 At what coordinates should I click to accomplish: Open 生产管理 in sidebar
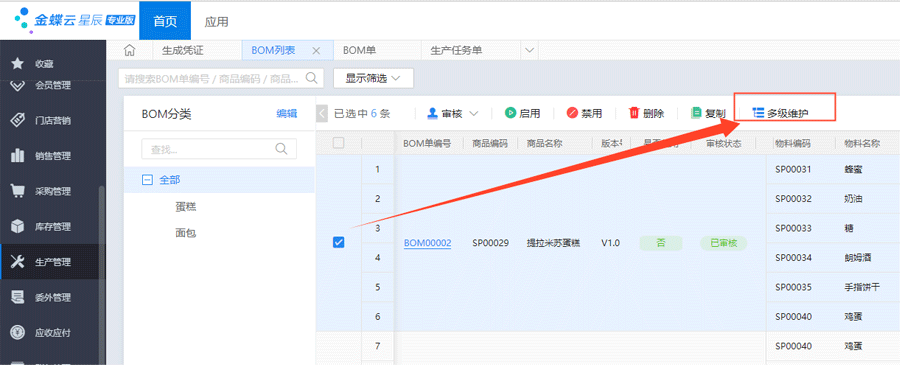coord(53,262)
